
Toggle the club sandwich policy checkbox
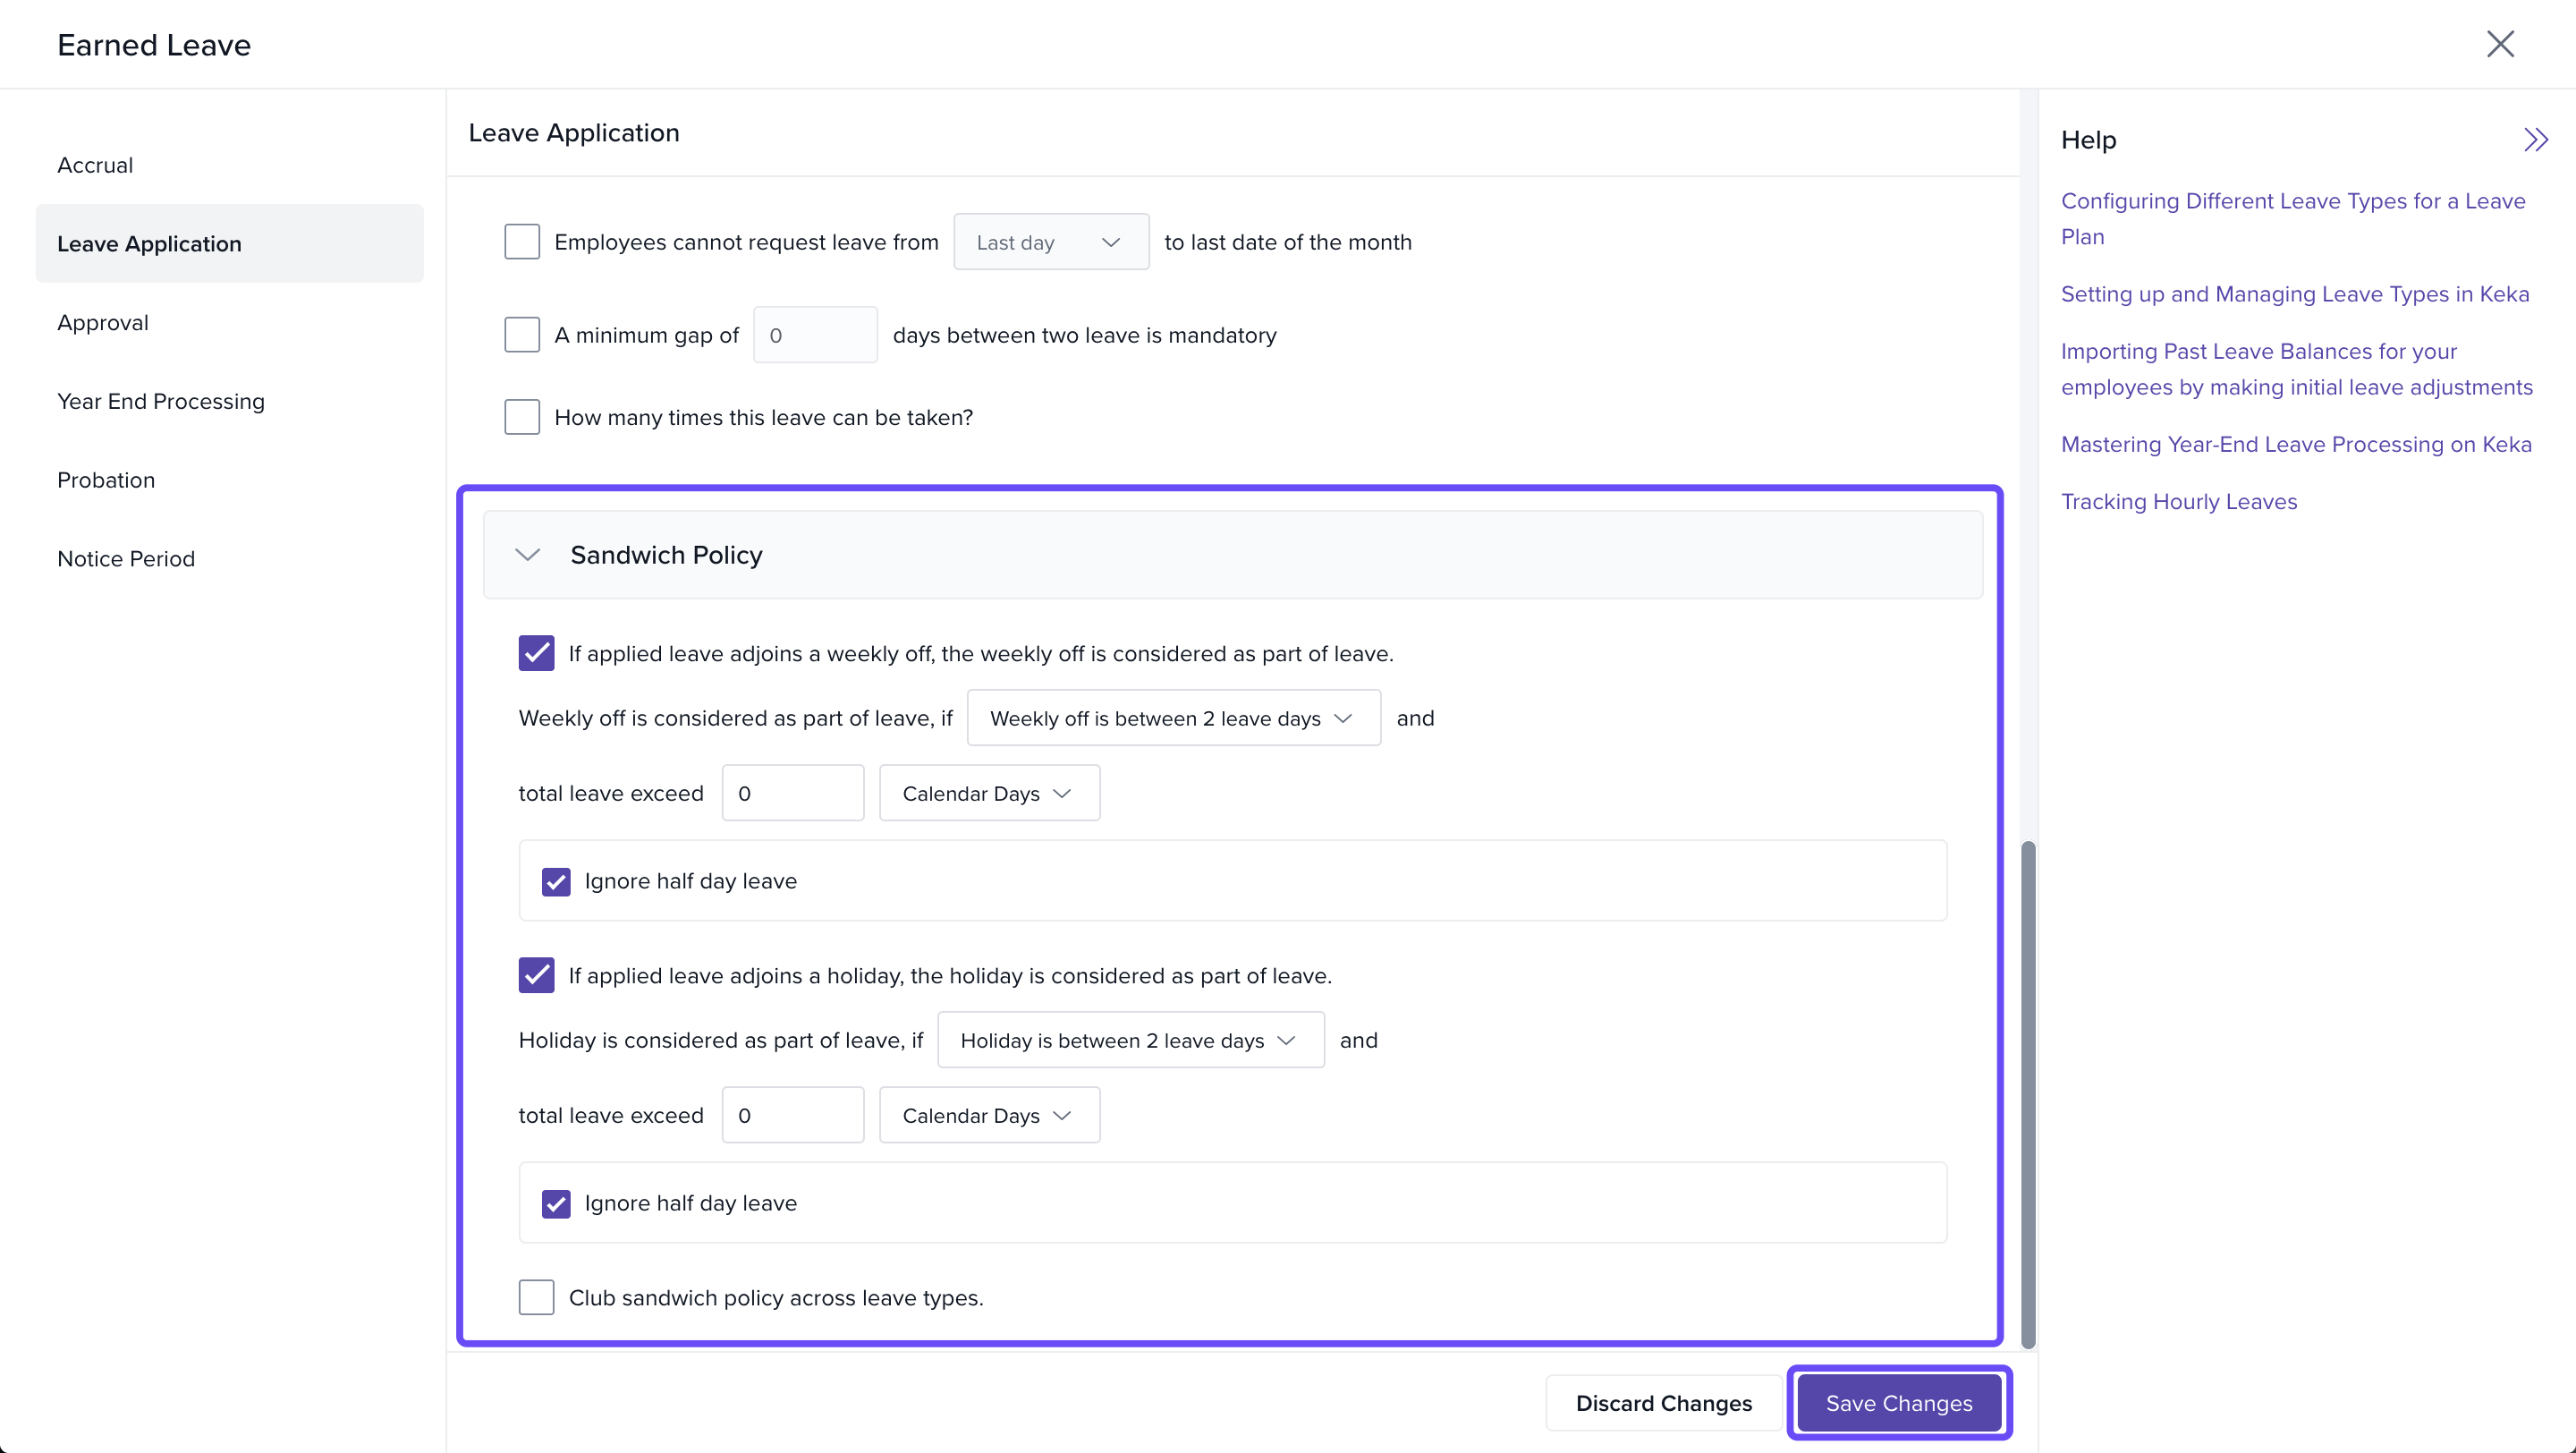click(x=536, y=1297)
